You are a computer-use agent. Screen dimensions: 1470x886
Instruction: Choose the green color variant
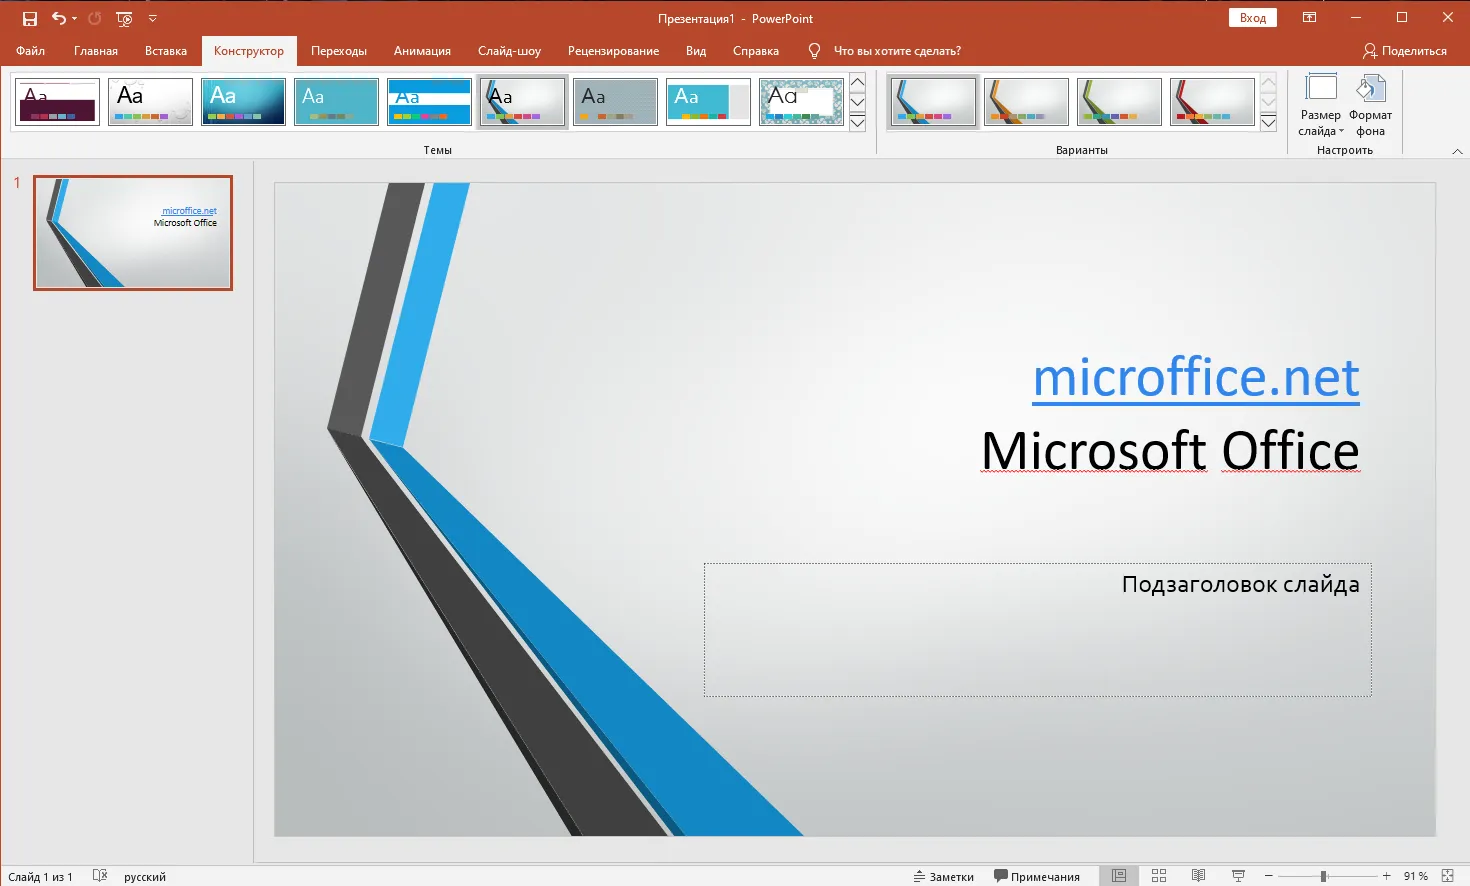pos(1119,102)
